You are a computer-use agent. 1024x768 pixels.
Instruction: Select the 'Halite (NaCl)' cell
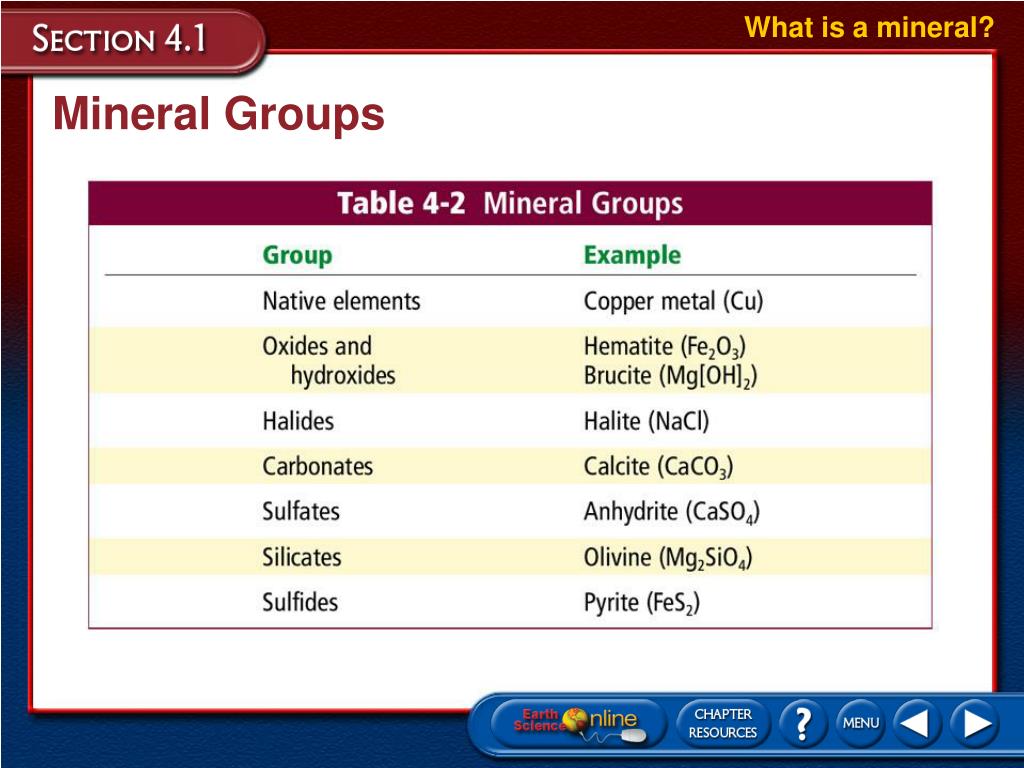[647, 421]
